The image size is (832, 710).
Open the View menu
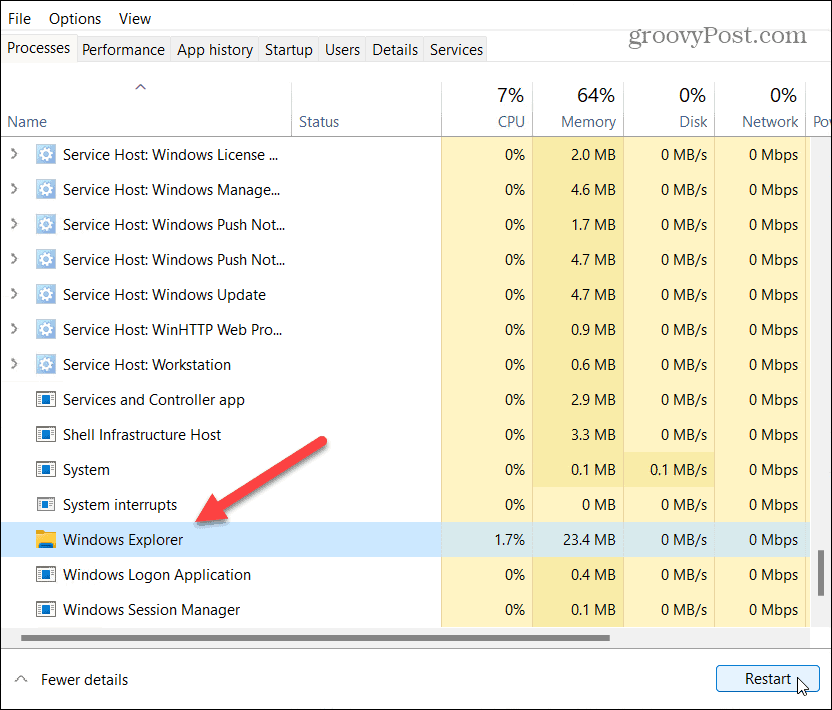135,19
